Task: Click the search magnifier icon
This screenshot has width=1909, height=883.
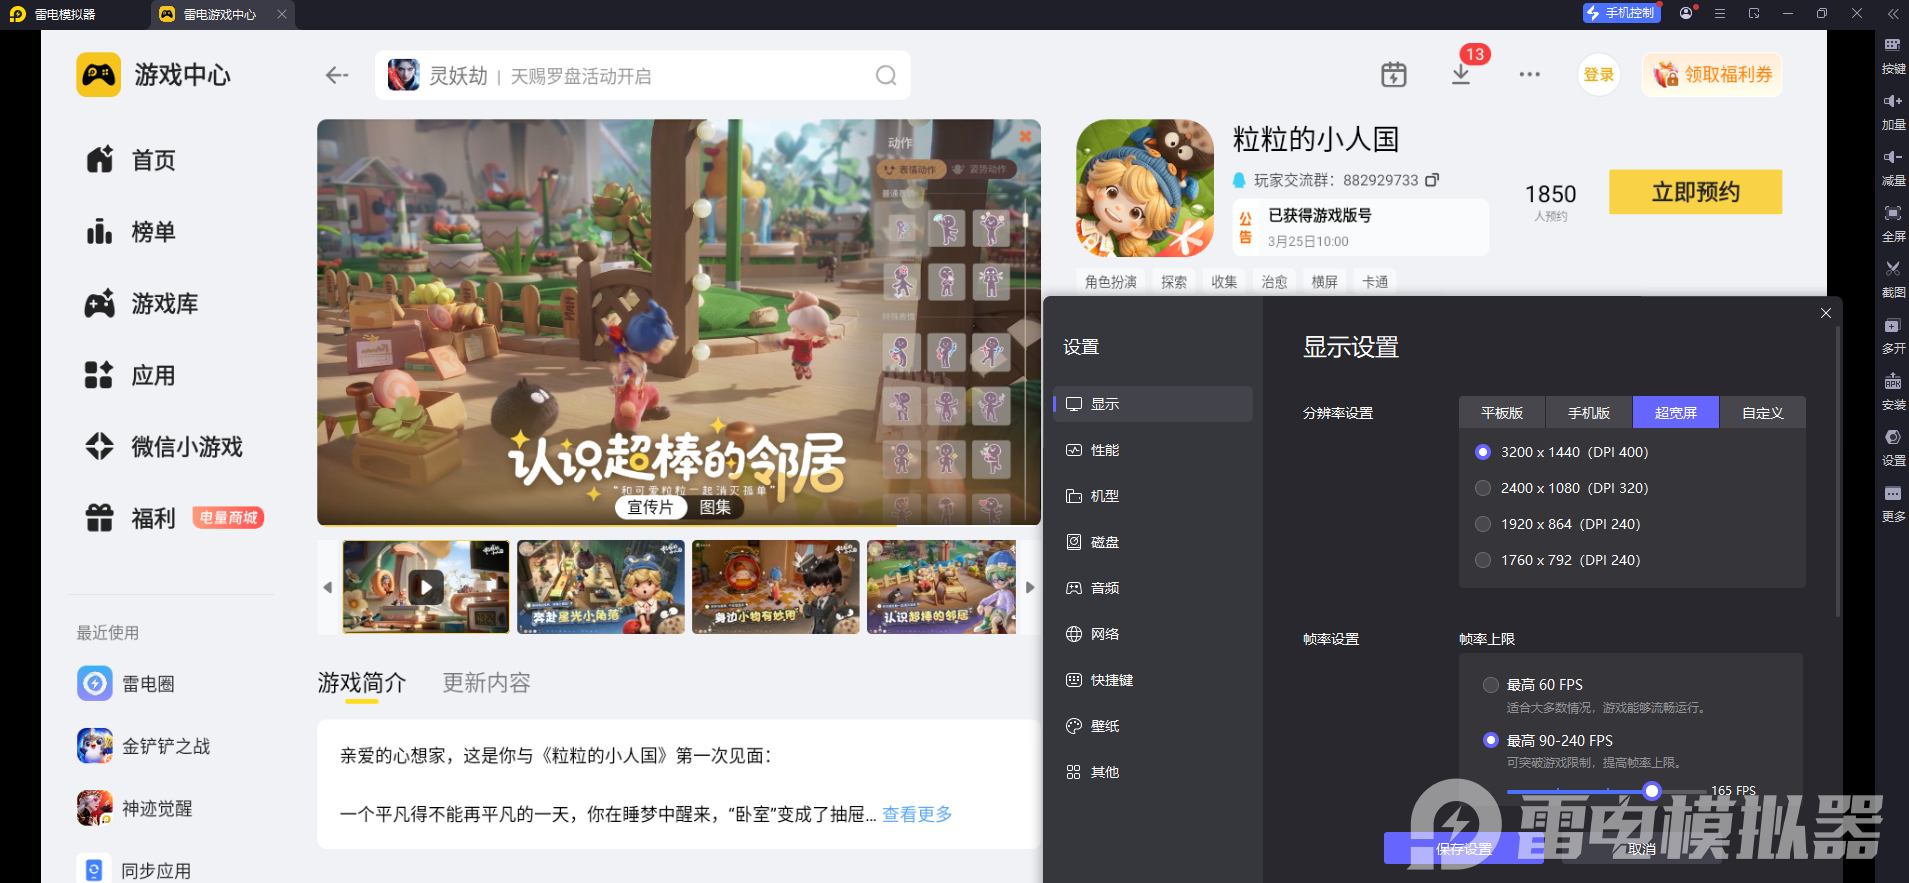Action: point(886,76)
